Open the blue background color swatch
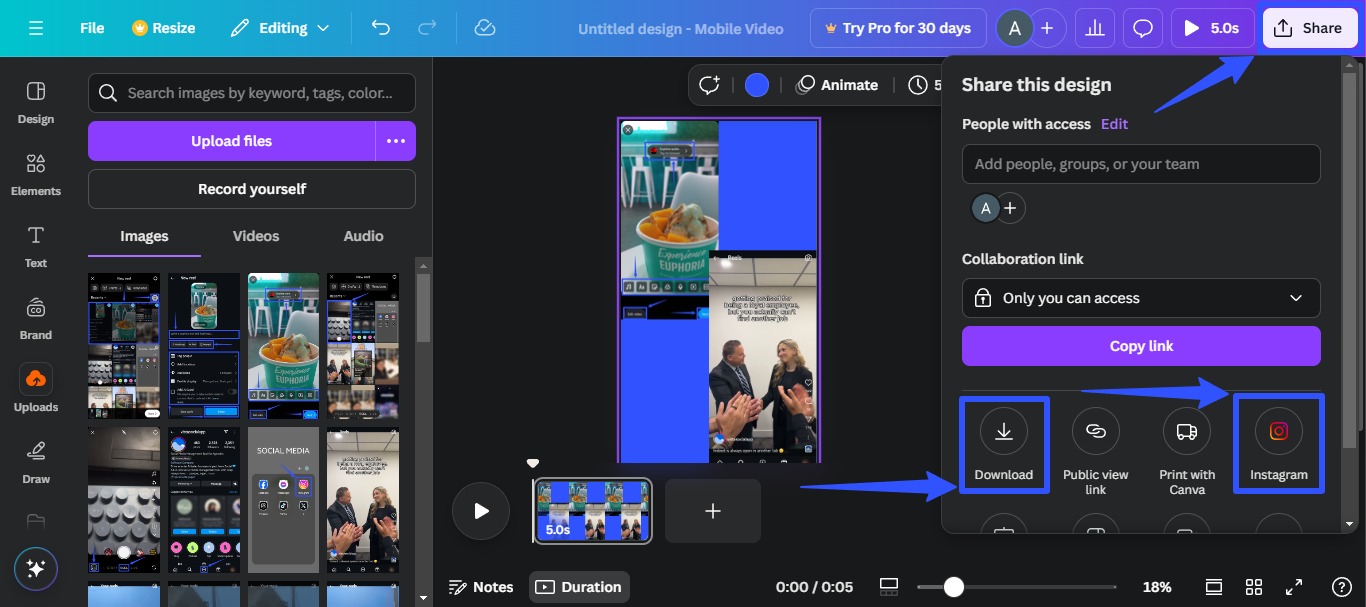The width and height of the screenshot is (1366, 607). pos(757,84)
